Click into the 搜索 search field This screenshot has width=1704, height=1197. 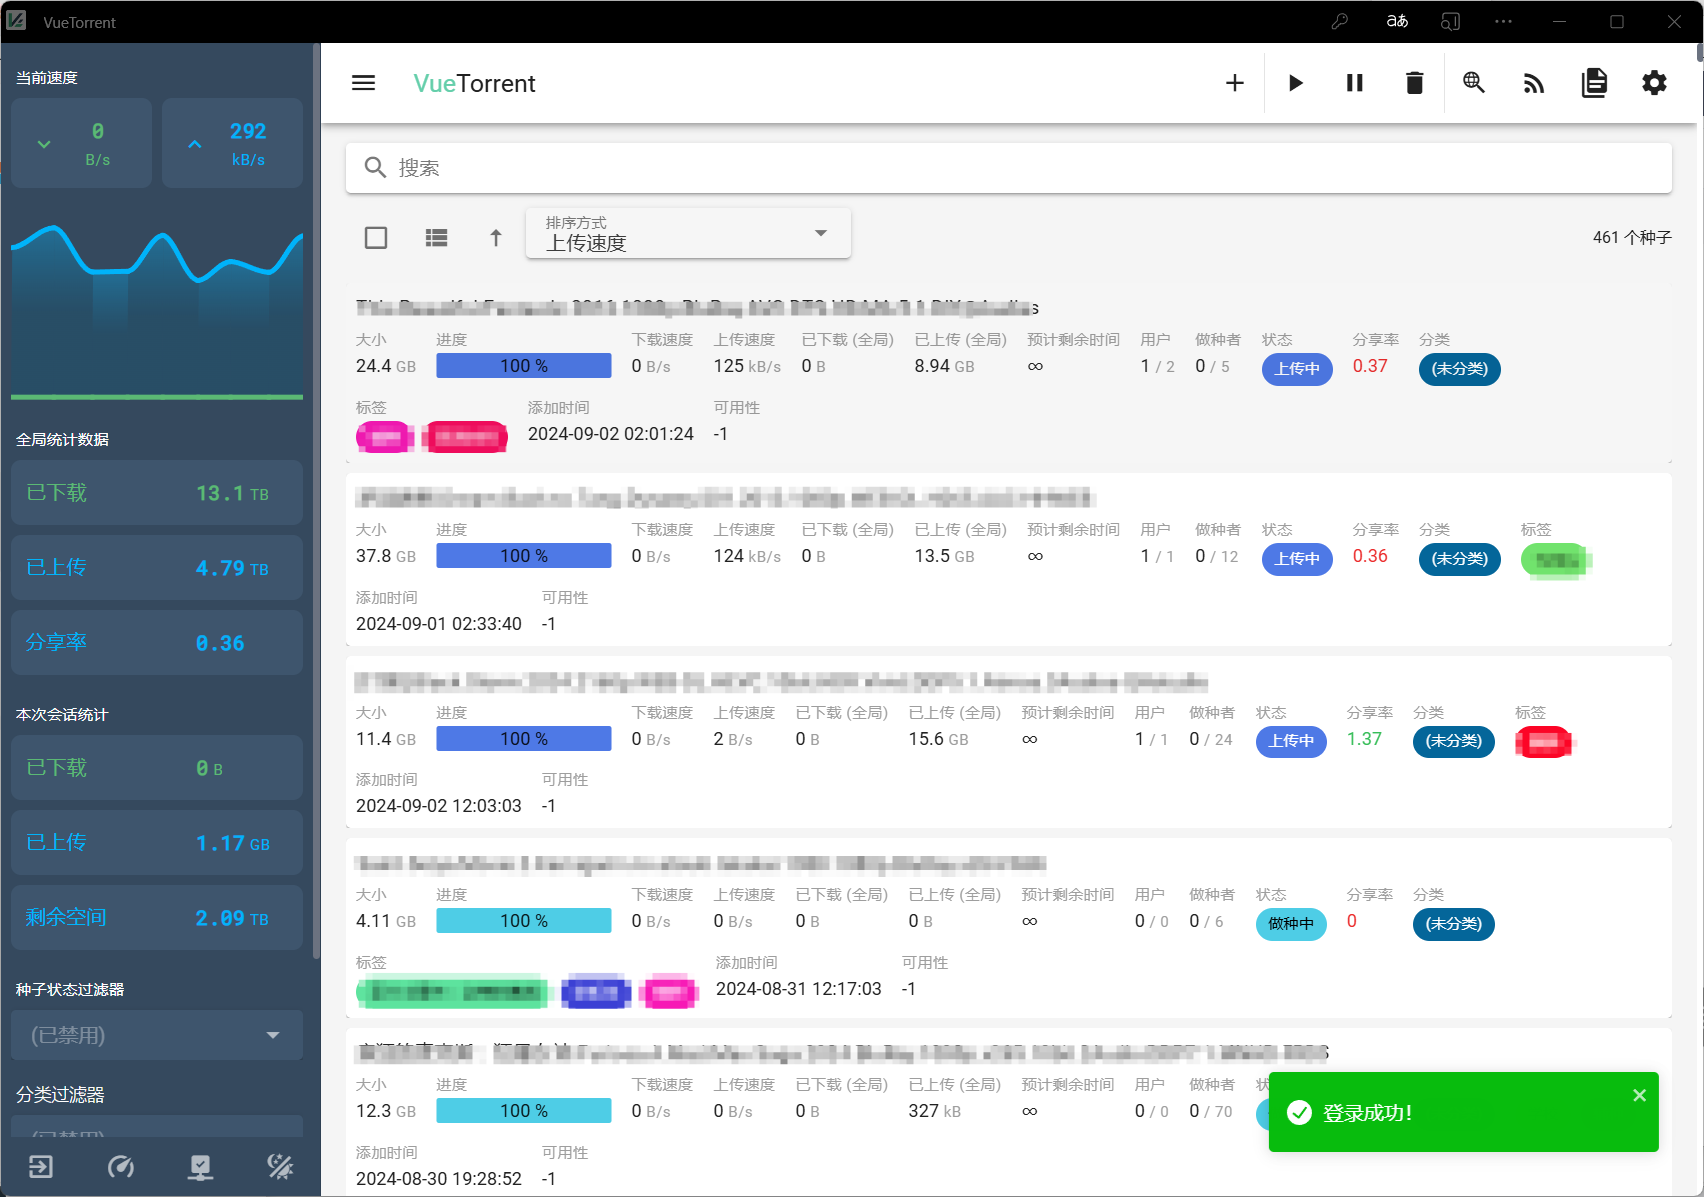point(1008,168)
